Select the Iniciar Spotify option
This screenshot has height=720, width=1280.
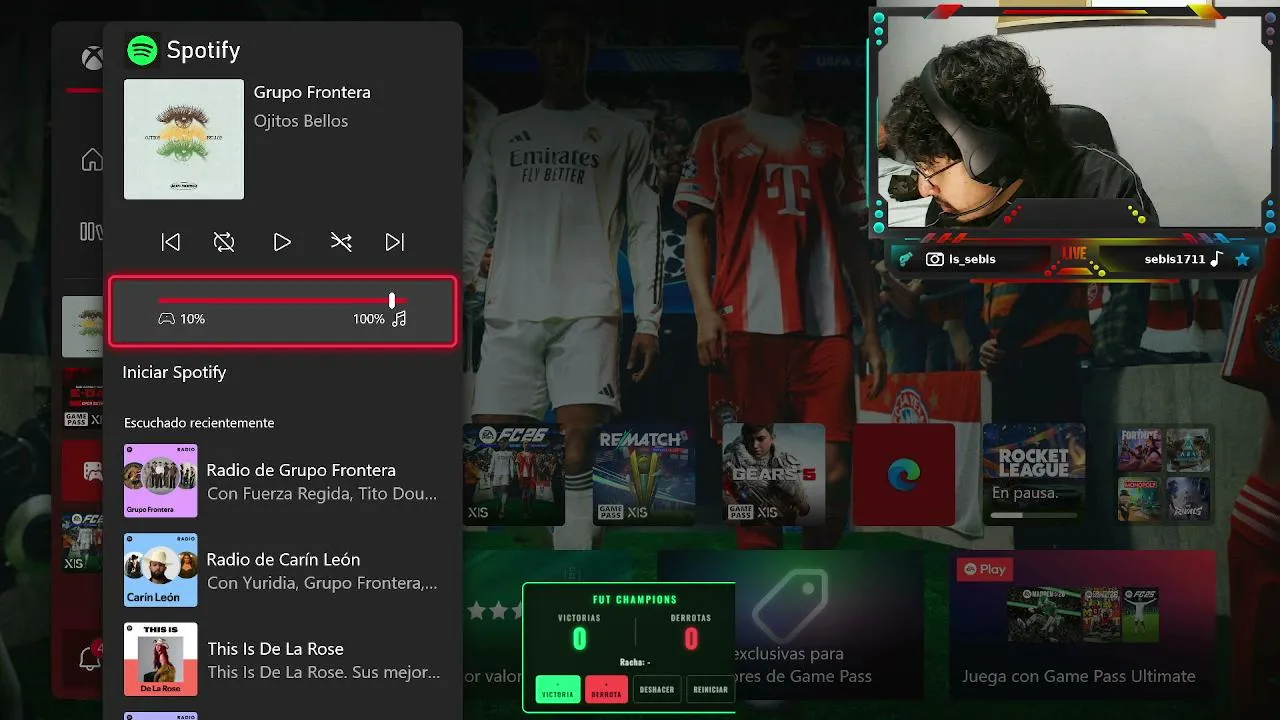[174, 372]
